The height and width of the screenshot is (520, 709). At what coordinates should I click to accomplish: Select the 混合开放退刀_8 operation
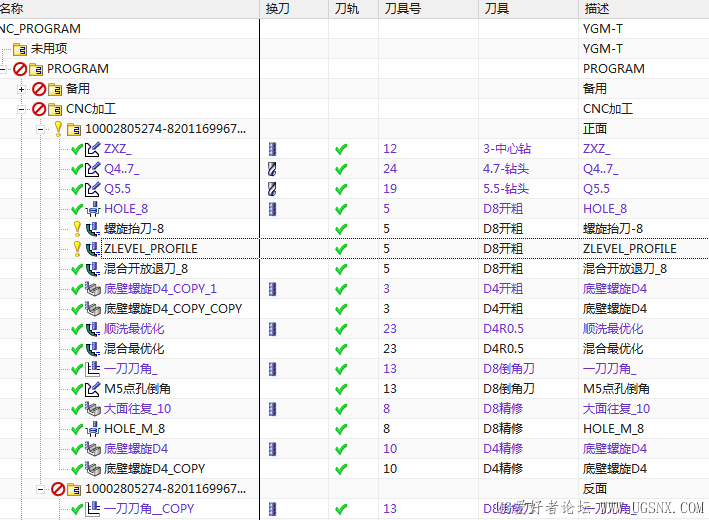pyautogui.click(x=146, y=269)
